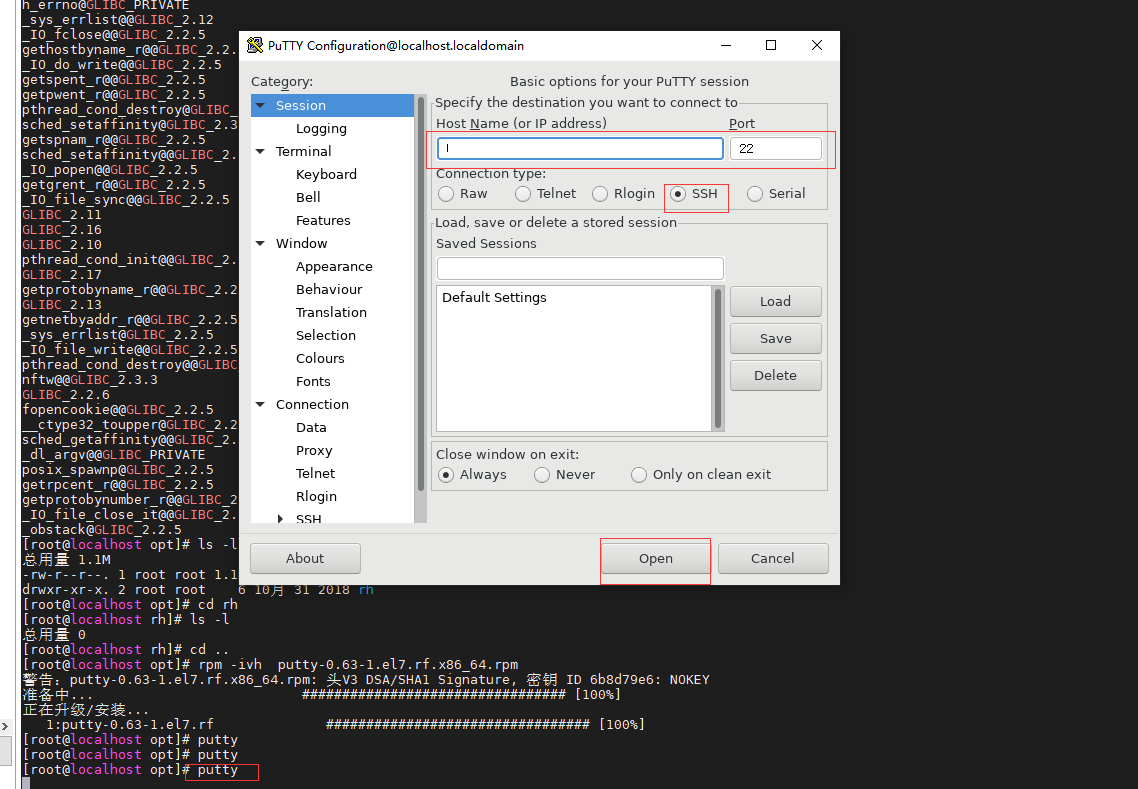Open the Fonts settings category

coord(313,382)
